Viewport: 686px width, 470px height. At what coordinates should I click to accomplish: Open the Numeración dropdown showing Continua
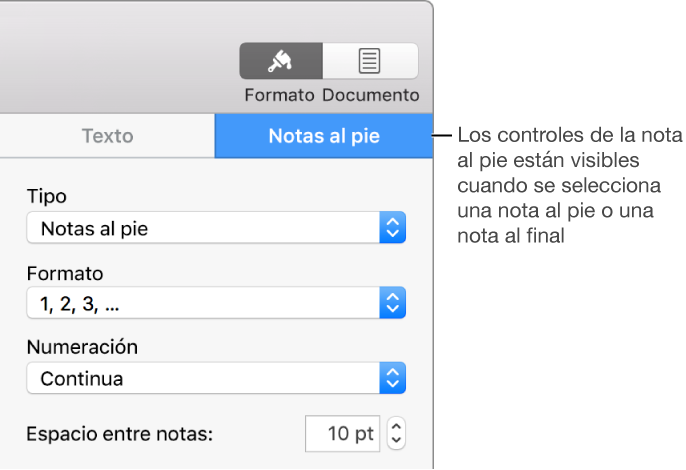216,378
